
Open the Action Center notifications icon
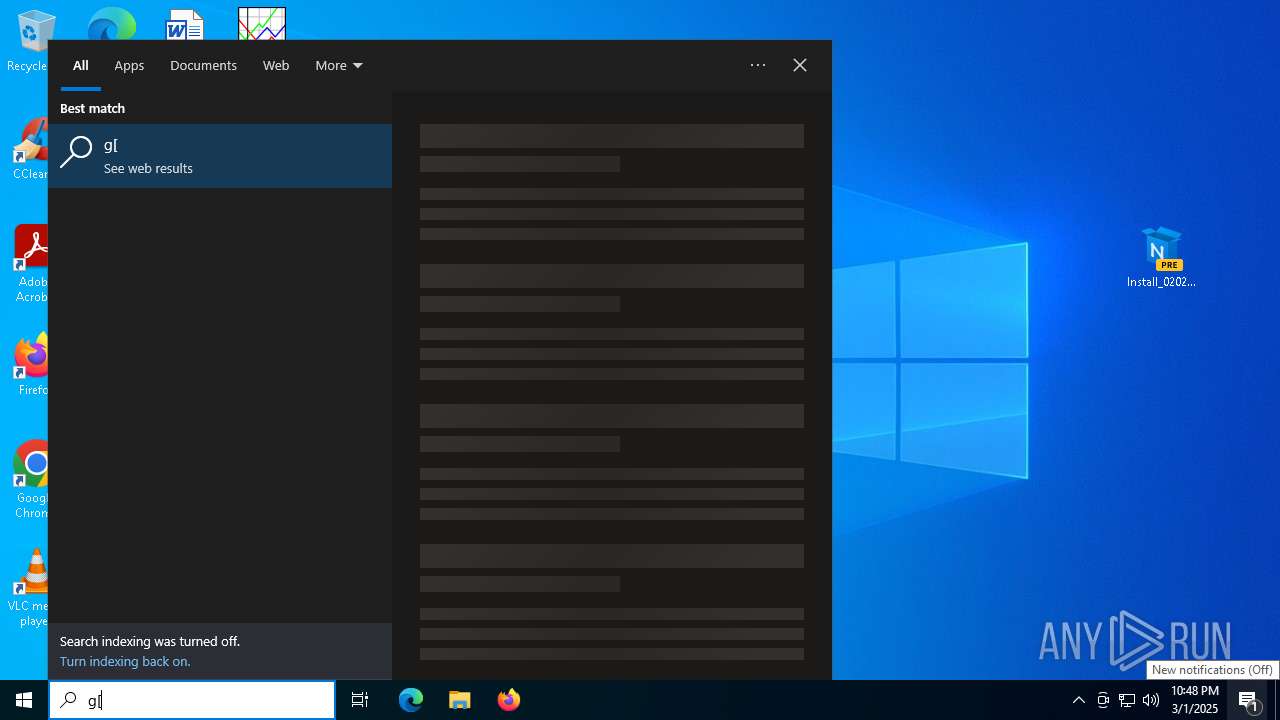(1249, 700)
